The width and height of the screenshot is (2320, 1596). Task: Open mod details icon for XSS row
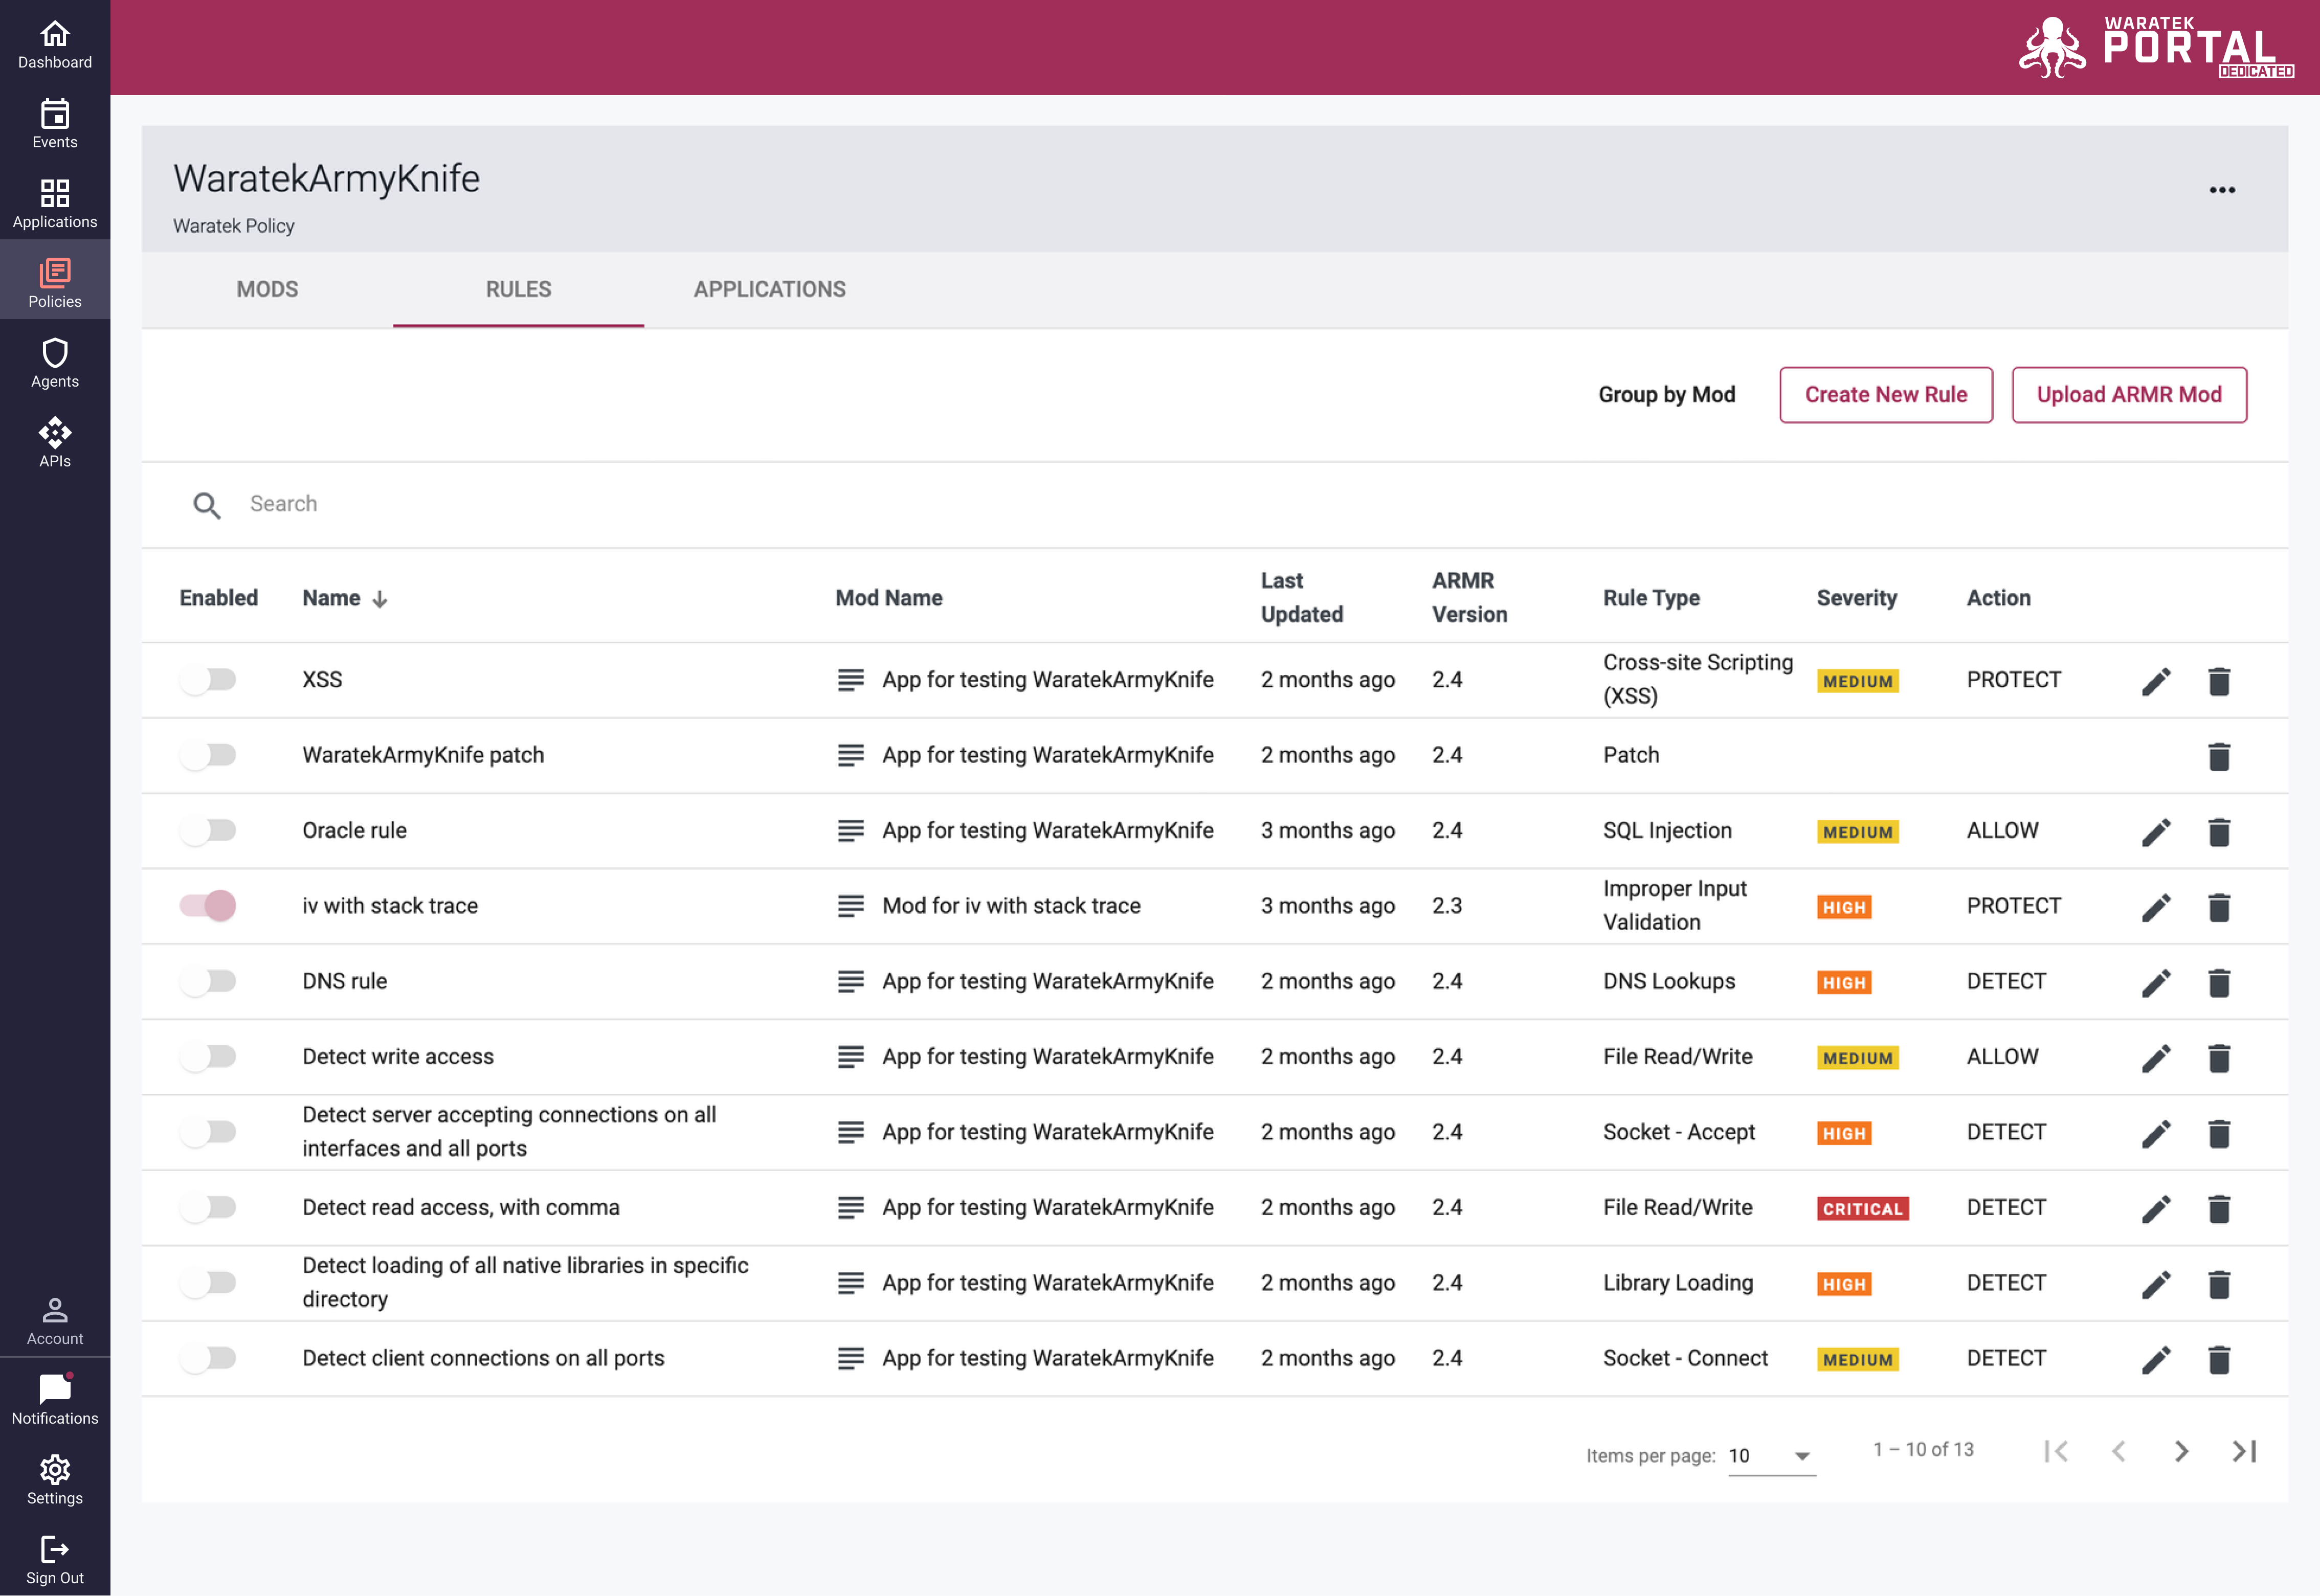[x=850, y=680]
